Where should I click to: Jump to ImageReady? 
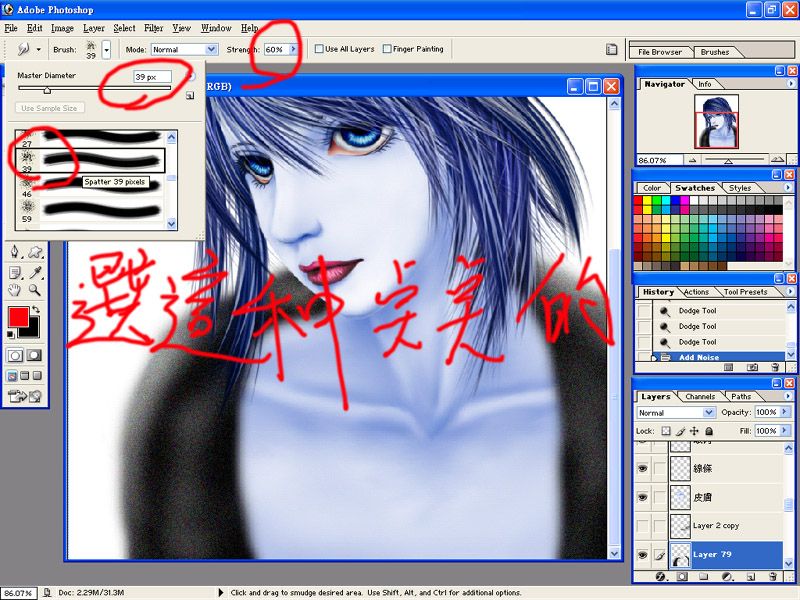click(x=24, y=396)
